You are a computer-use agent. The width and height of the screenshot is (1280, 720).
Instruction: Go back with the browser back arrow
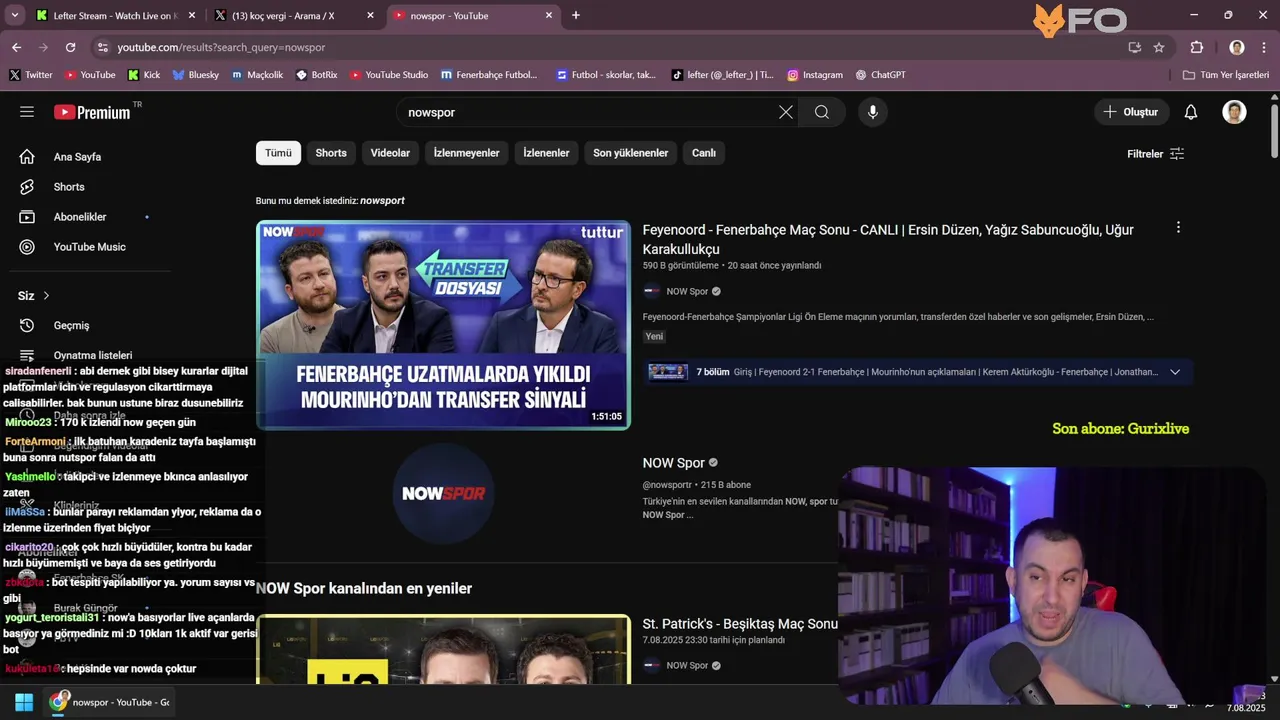tap(16, 47)
